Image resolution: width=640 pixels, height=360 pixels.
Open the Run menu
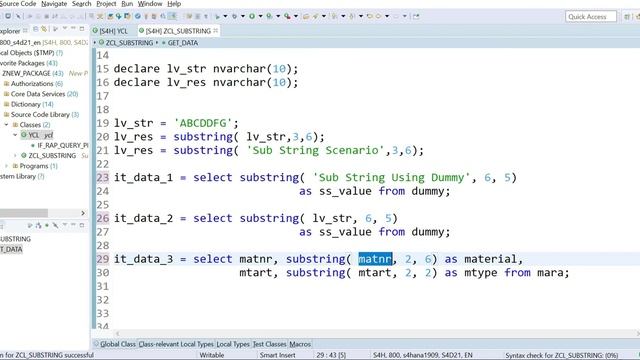coord(127,4)
